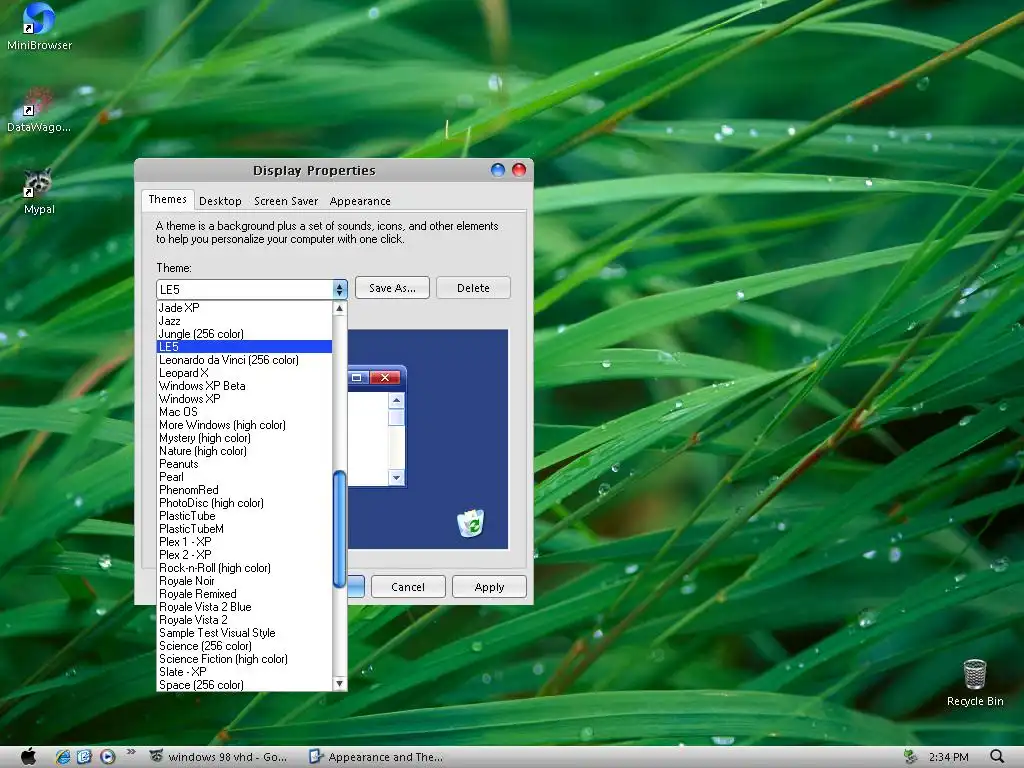
Task: Select Jazz theme
Action: pyautogui.click(x=244, y=321)
